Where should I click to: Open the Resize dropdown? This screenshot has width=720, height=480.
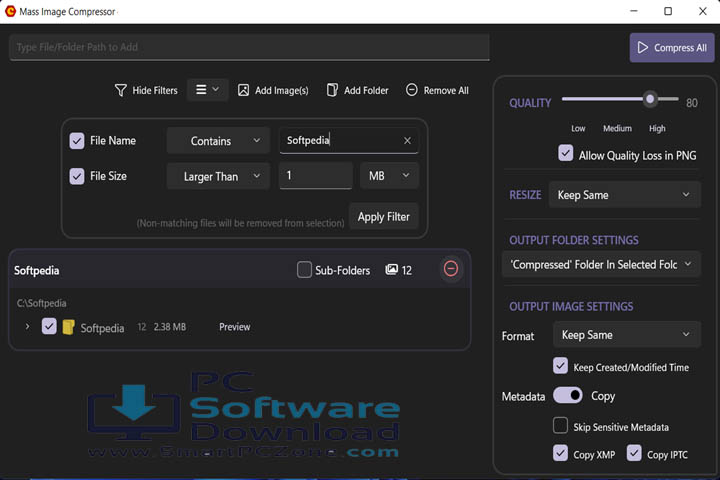coord(624,195)
